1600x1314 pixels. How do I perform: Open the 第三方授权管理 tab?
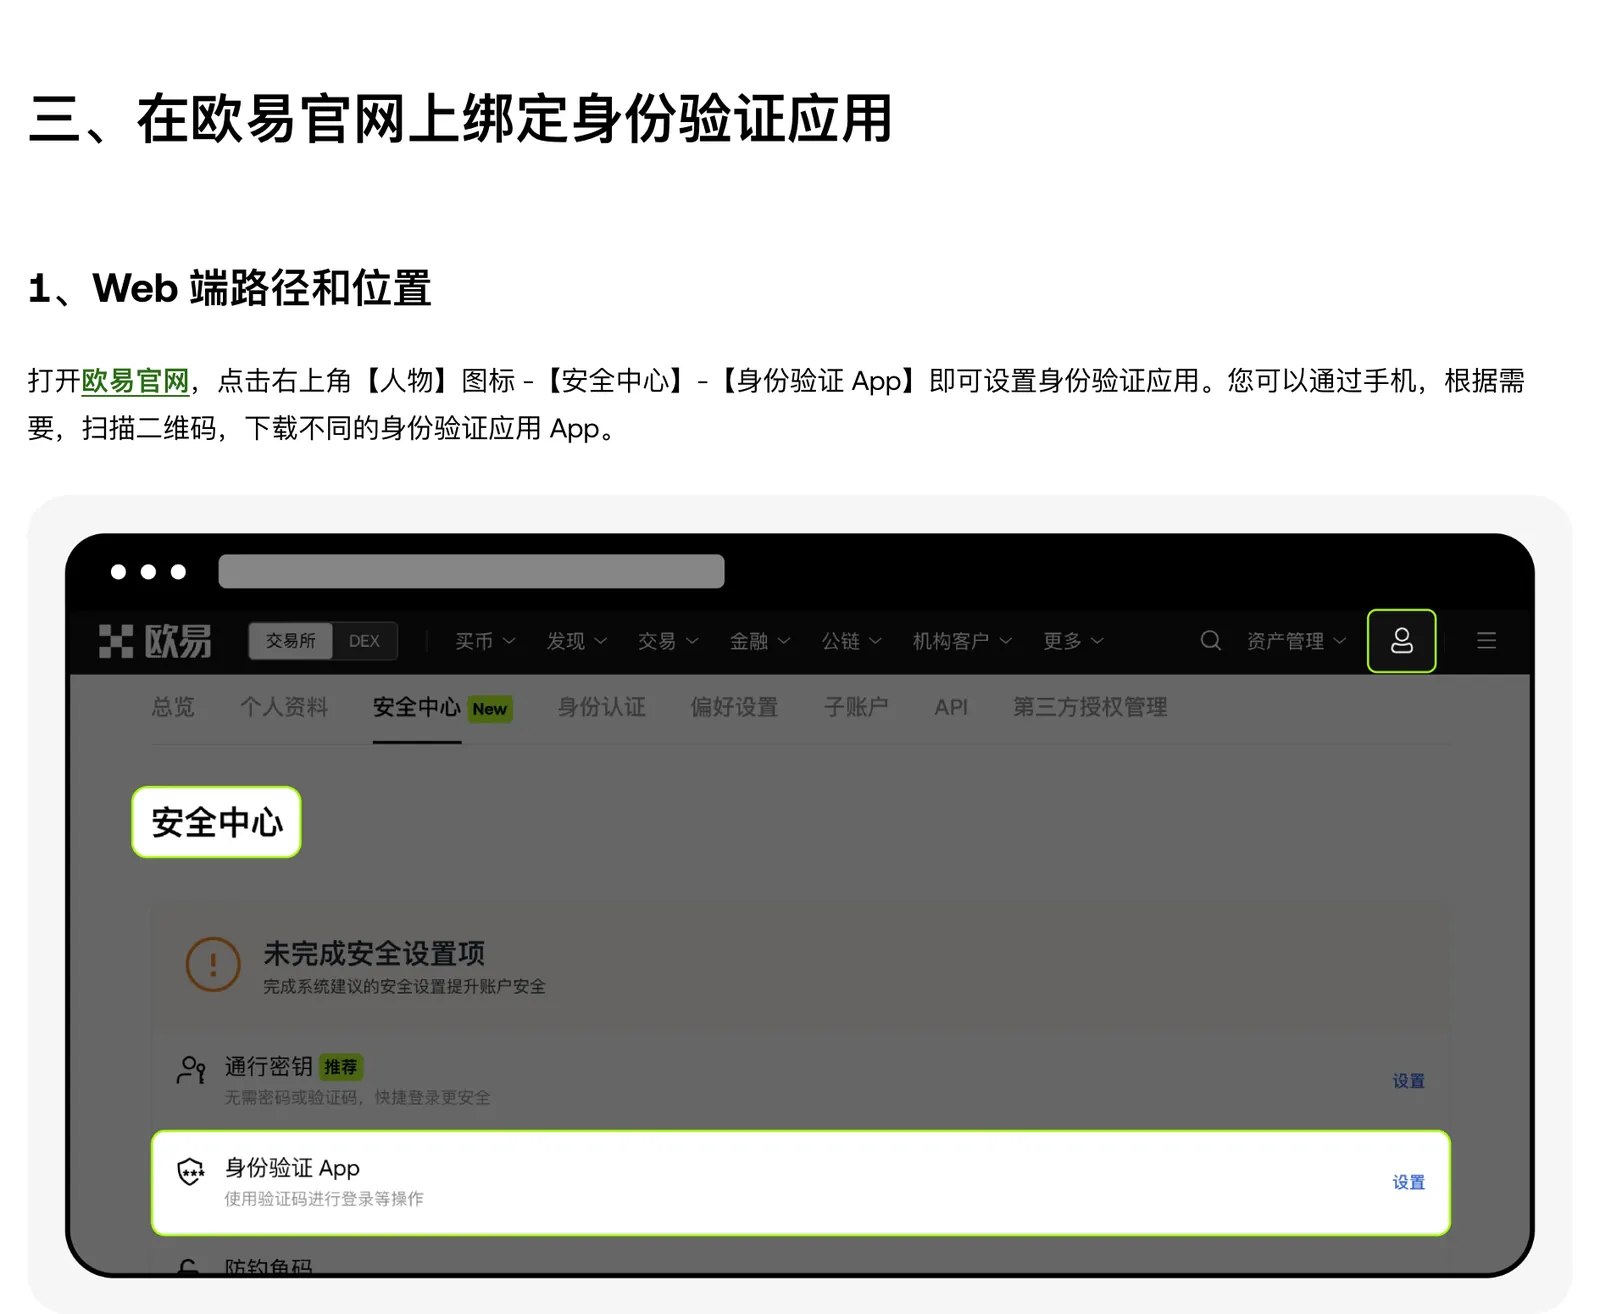[x=1090, y=707]
